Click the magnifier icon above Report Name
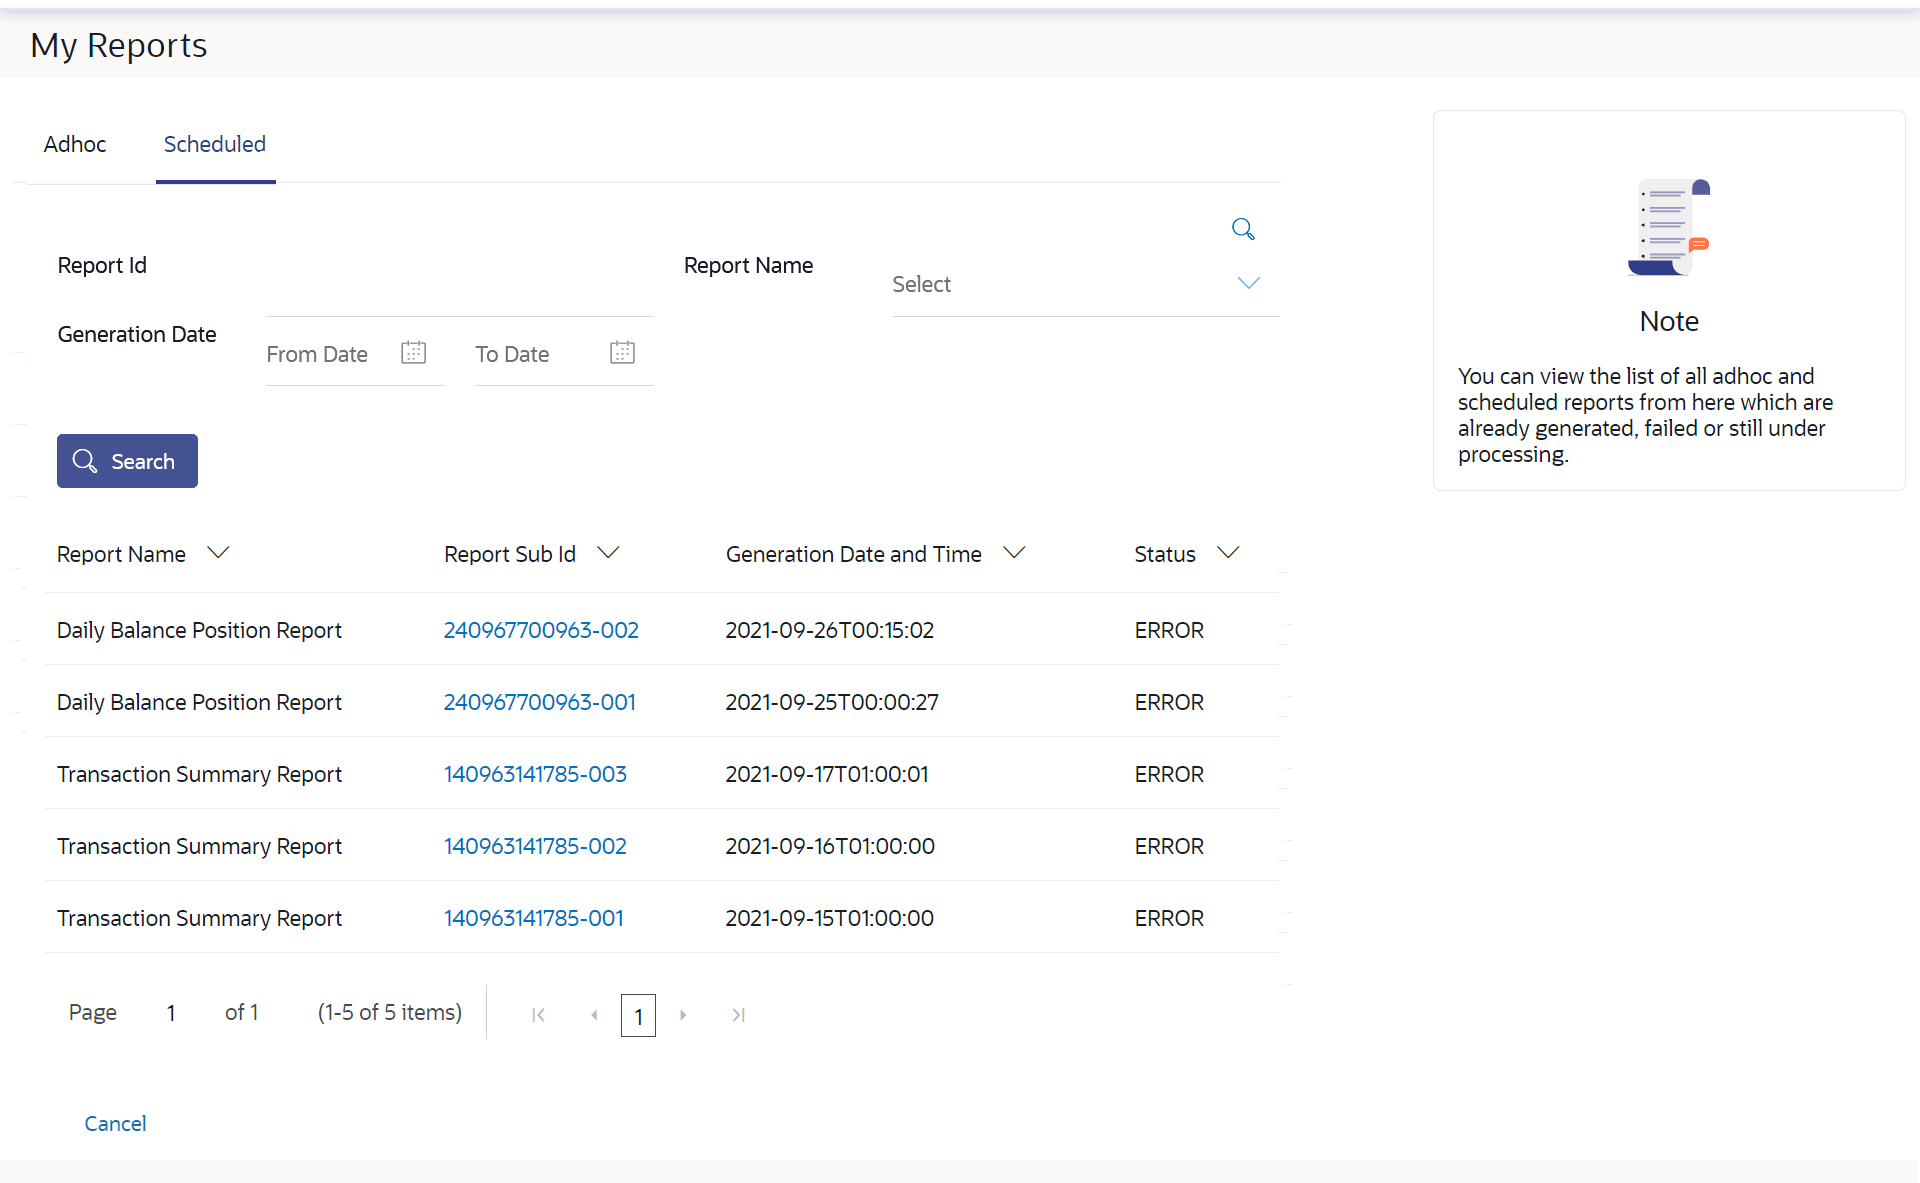This screenshot has width=1920, height=1183. pos(1243,229)
